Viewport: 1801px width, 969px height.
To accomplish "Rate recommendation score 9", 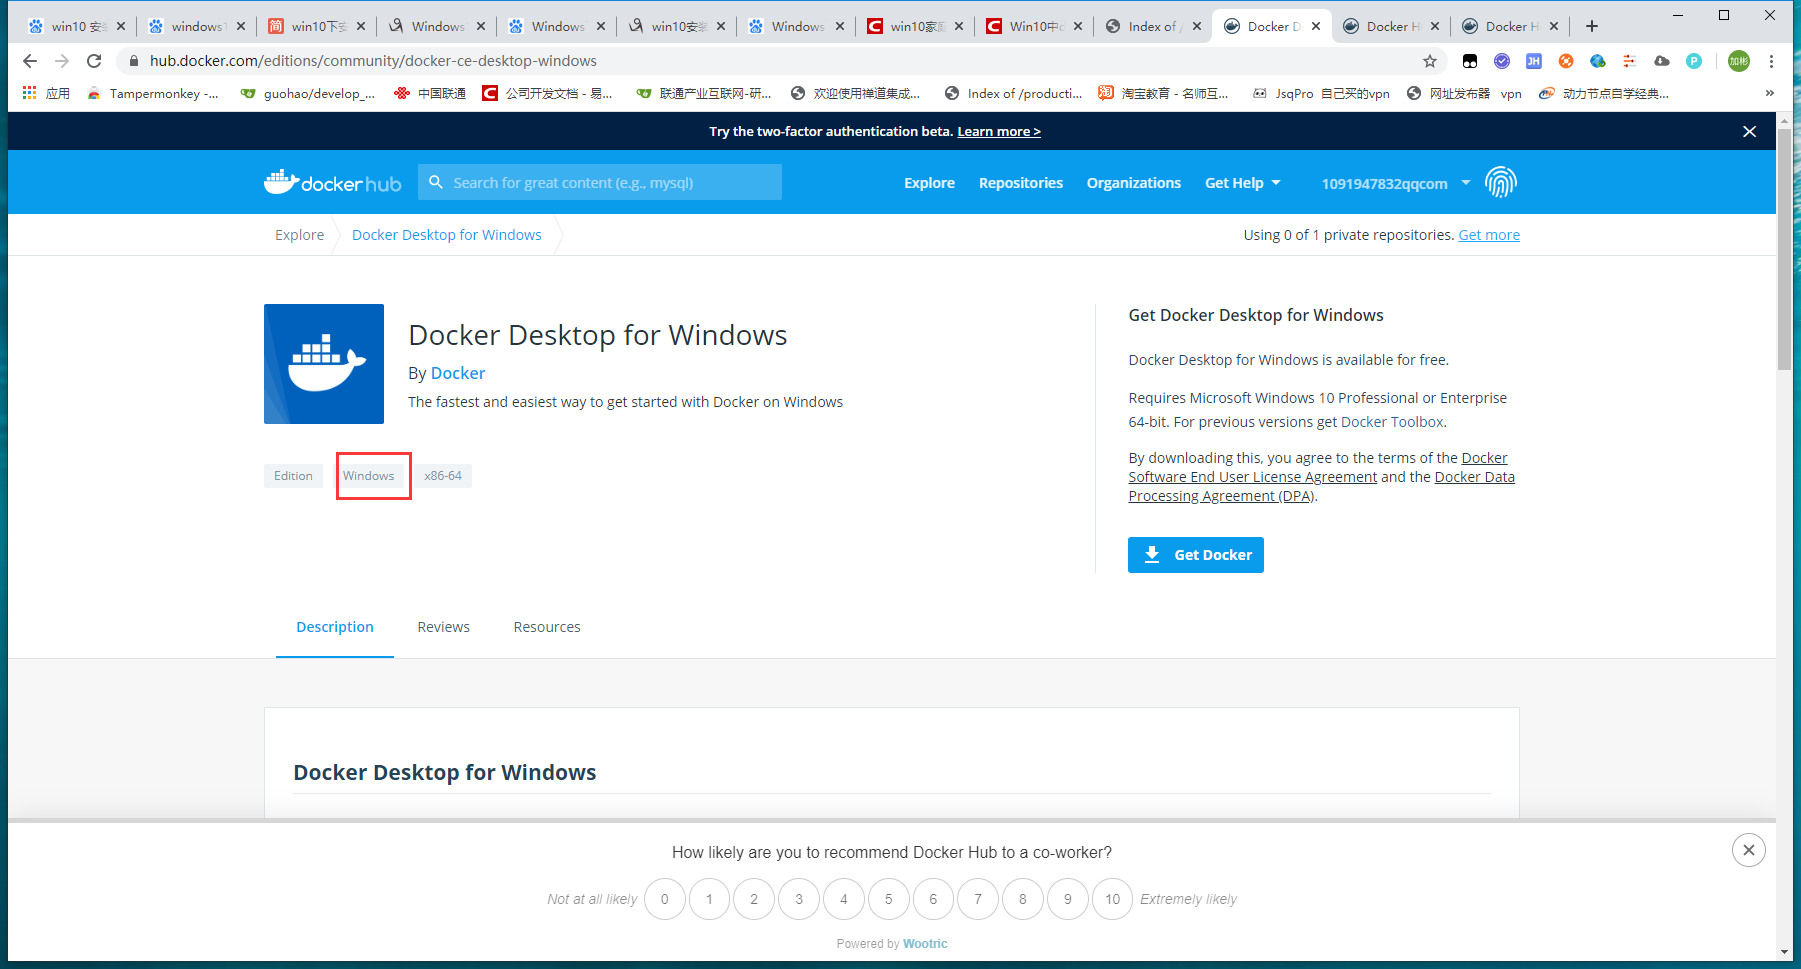I will click(1068, 899).
